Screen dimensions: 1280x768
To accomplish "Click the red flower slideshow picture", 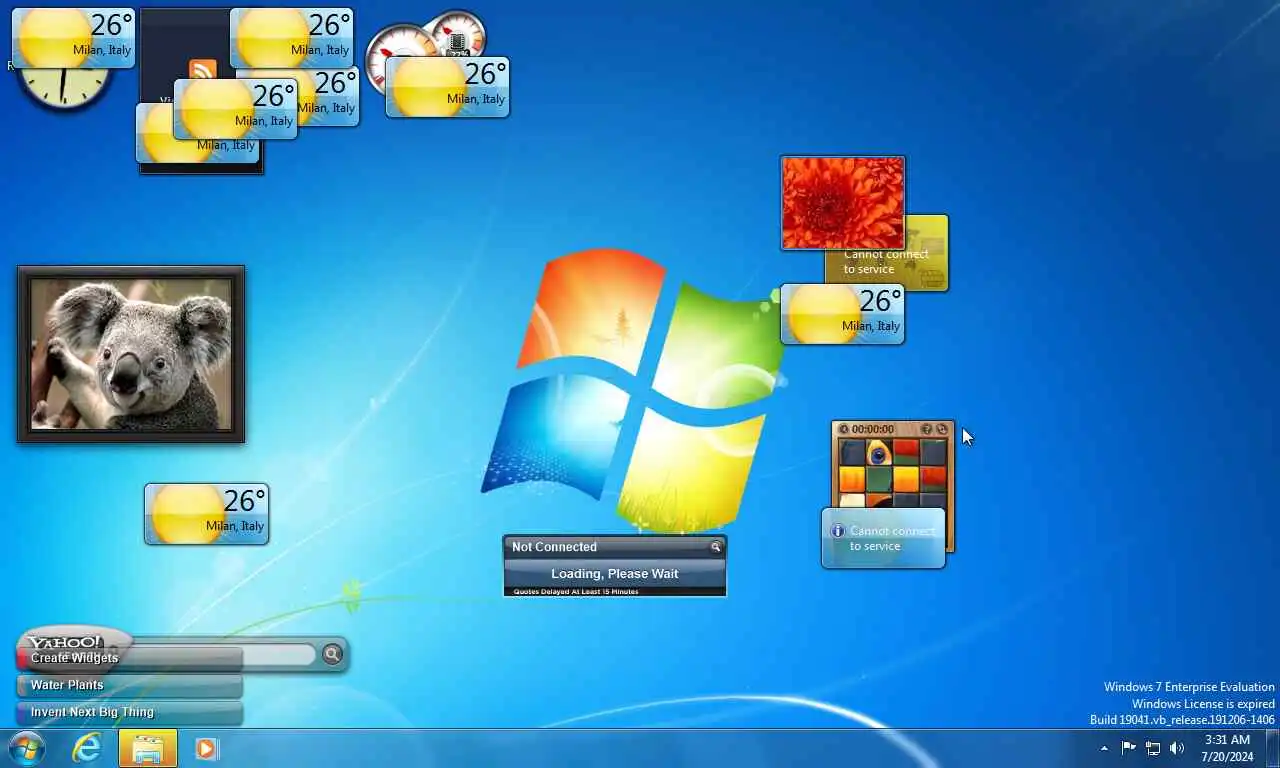I will coord(843,203).
